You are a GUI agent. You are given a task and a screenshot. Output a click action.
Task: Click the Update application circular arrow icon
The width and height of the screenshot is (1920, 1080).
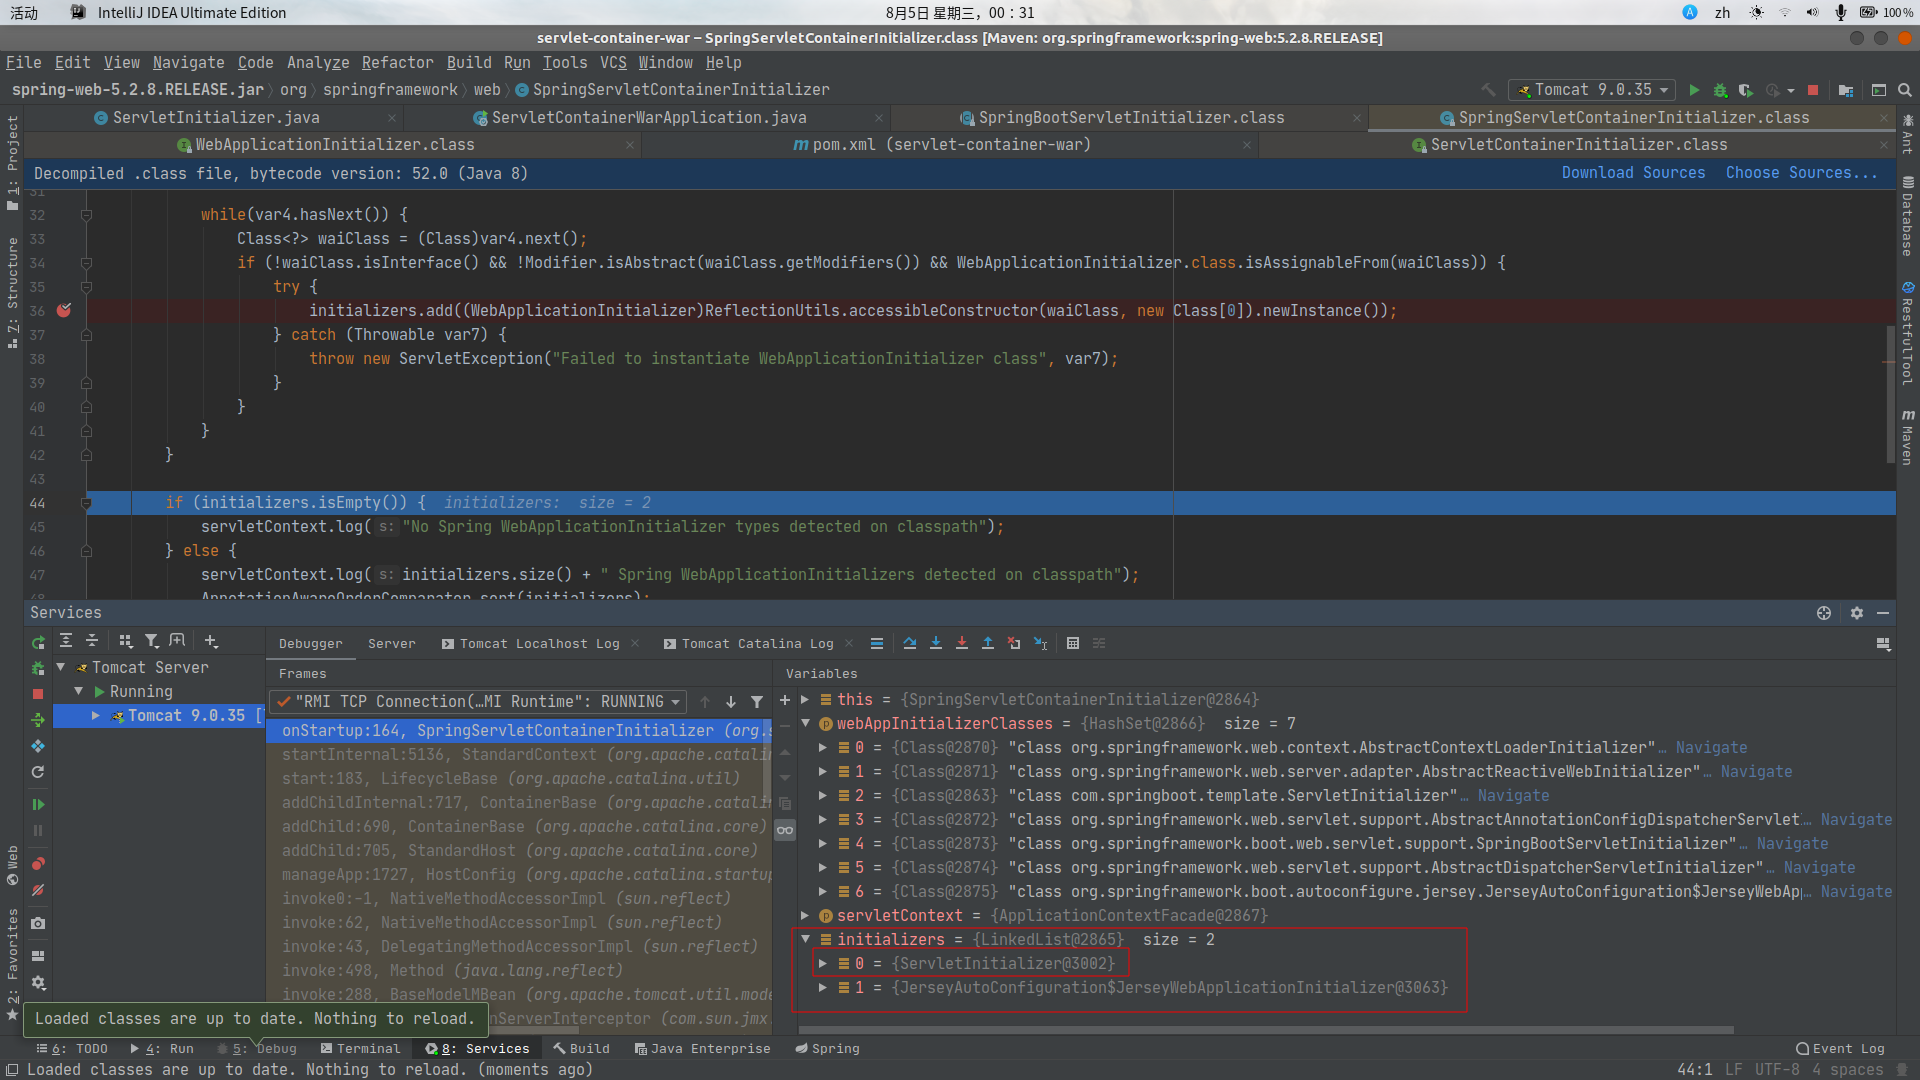tap(38, 772)
